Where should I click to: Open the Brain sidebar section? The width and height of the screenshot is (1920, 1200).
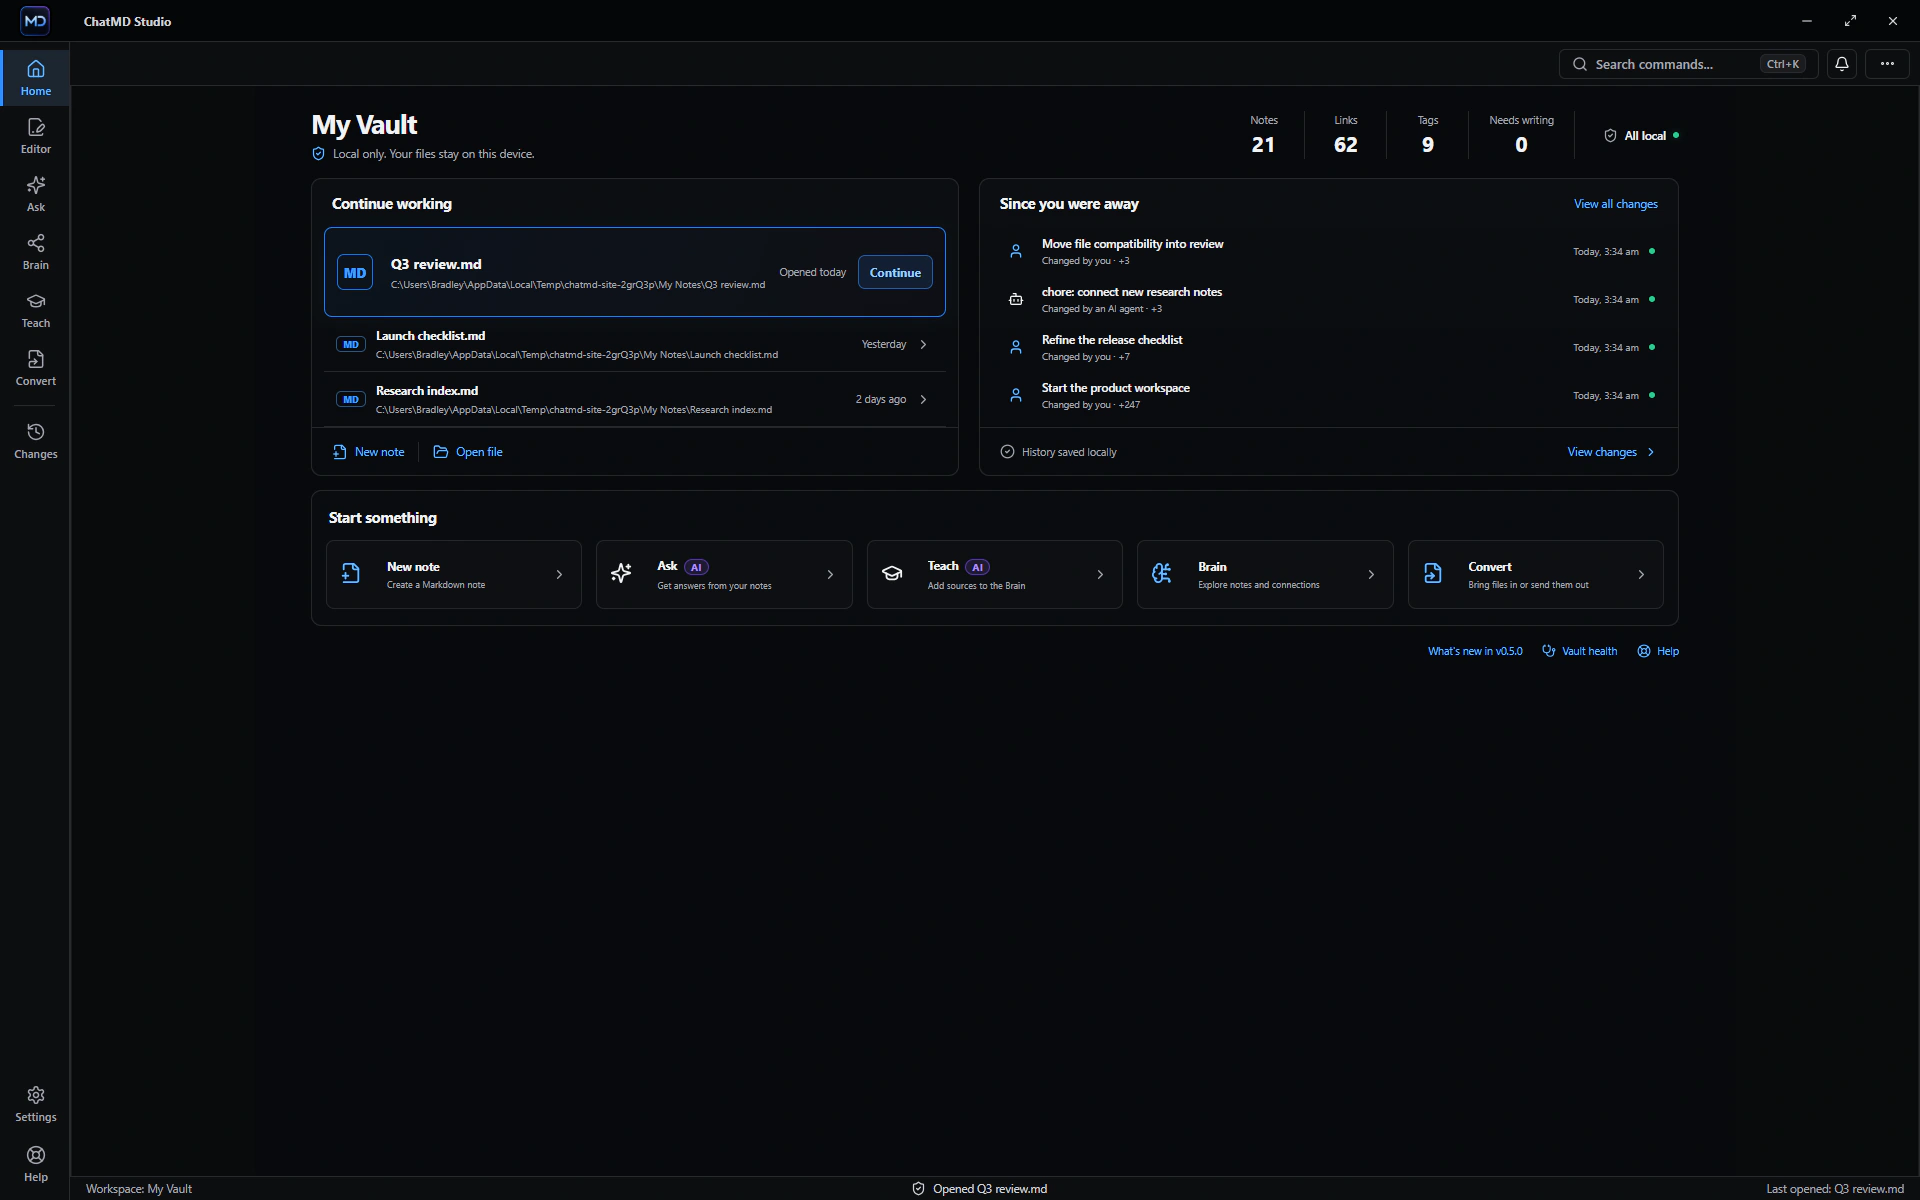click(x=36, y=252)
